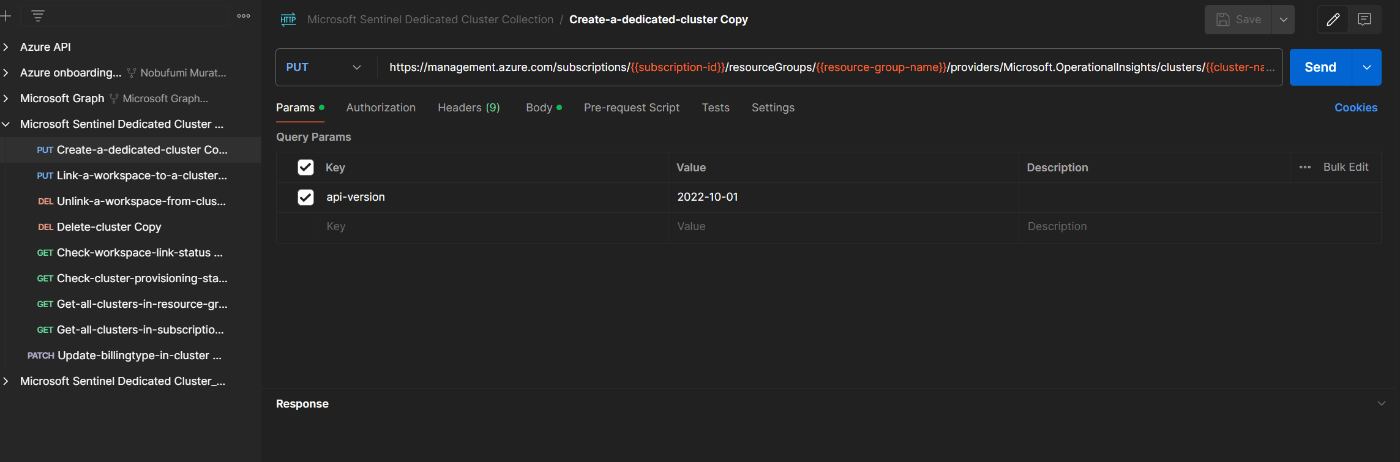This screenshot has height=462, width=1400.
Task: Uncheck the api-version parameter checkbox
Action: click(306, 197)
